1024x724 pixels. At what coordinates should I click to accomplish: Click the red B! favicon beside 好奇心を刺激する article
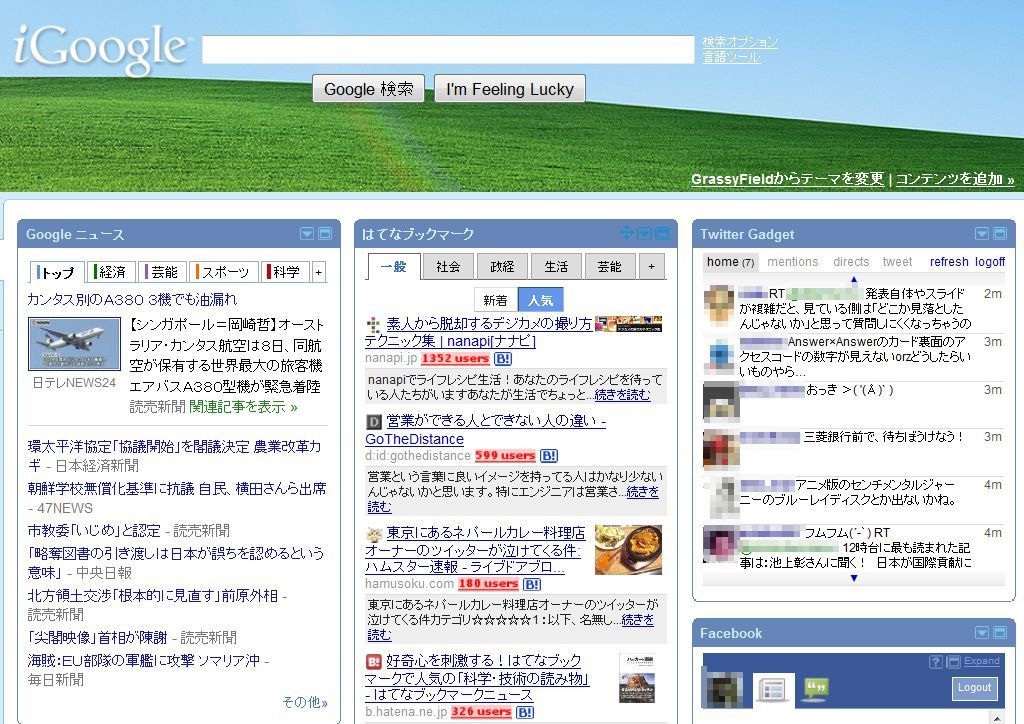[373, 662]
